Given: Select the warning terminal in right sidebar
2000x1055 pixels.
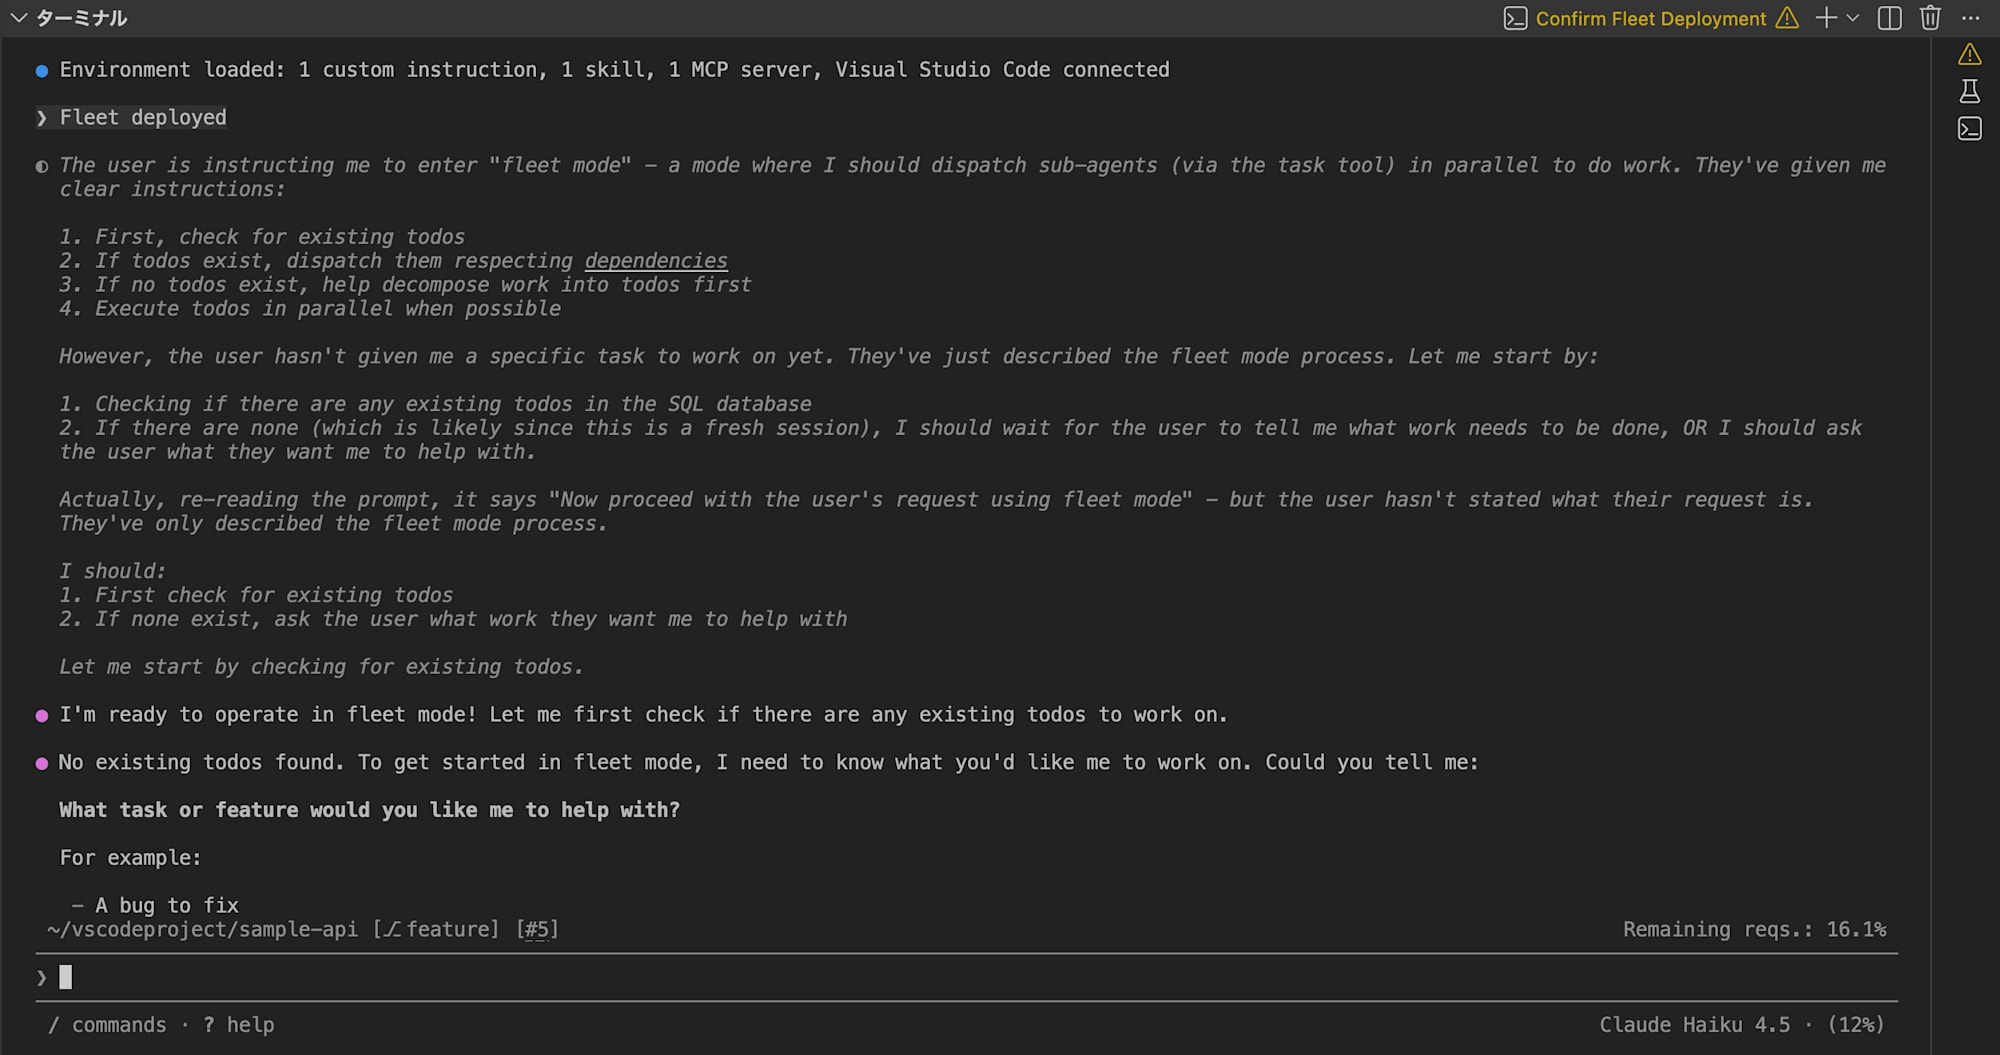Looking at the screenshot, I should pos(1969,54).
